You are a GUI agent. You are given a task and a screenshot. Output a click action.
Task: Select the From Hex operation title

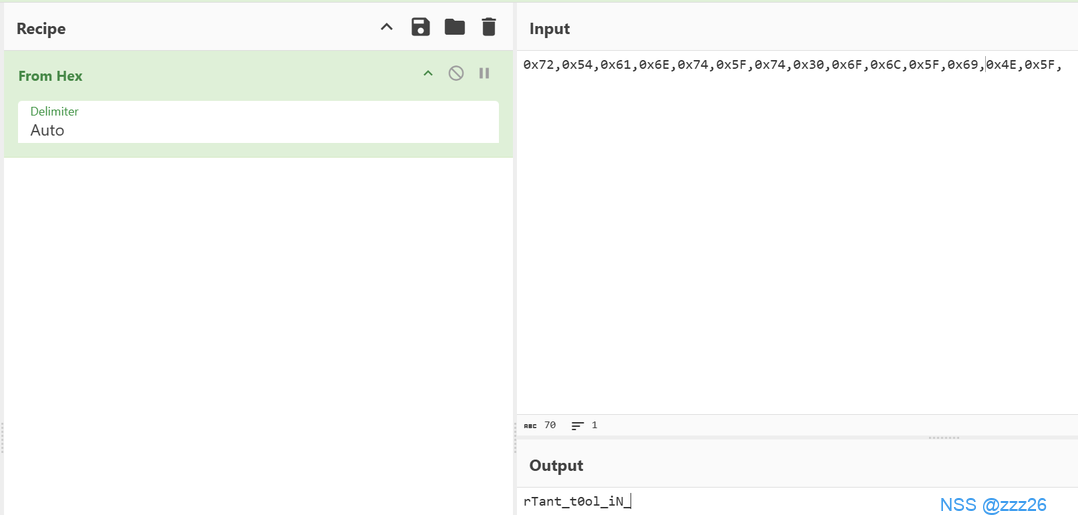coord(50,76)
